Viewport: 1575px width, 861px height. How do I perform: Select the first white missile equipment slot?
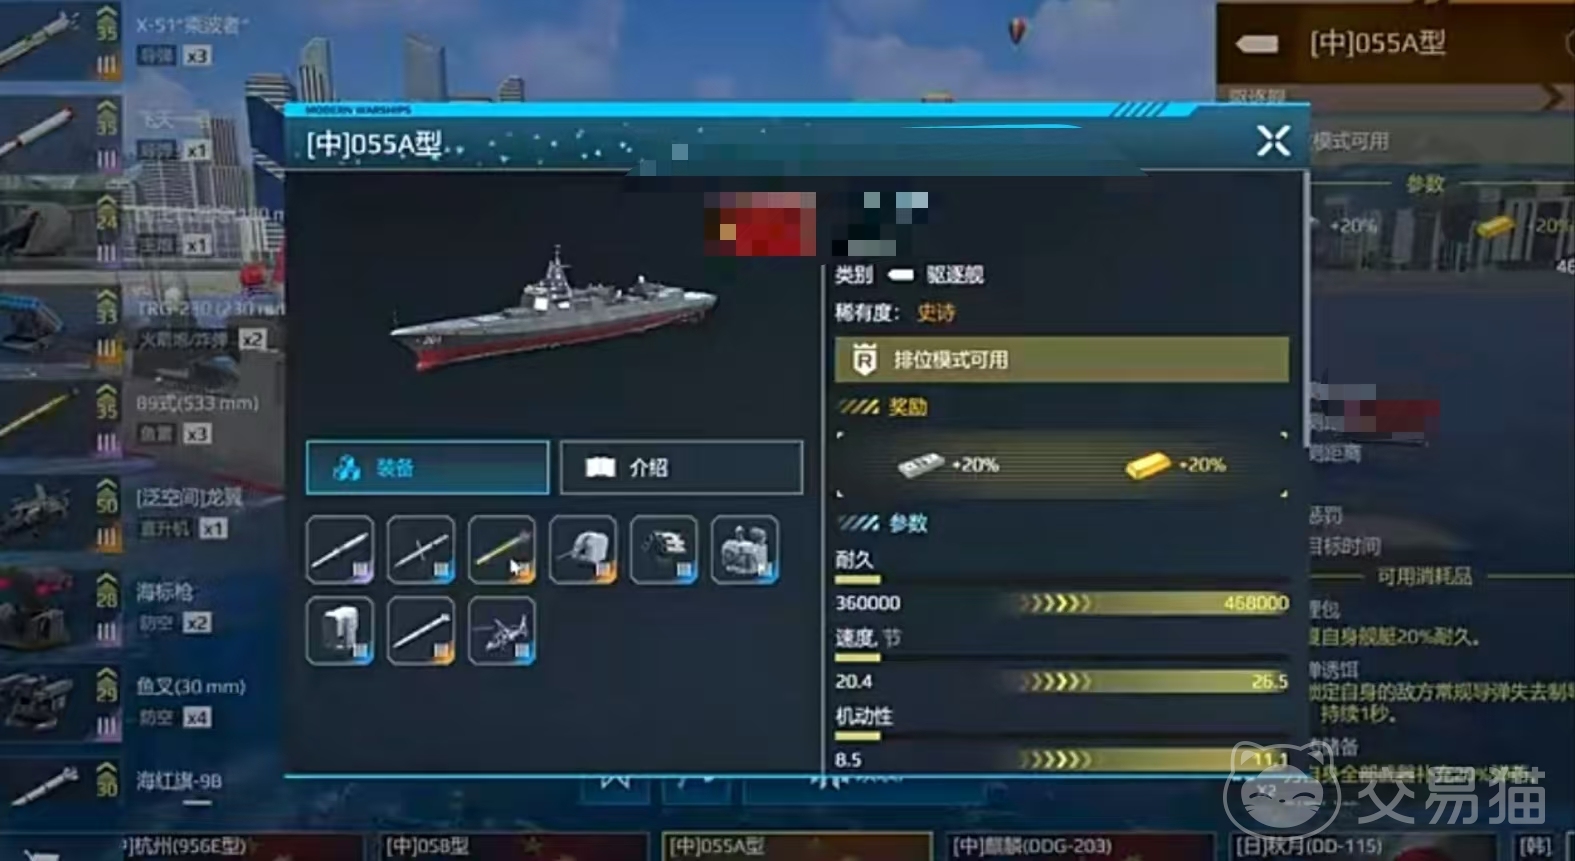pyautogui.click(x=340, y=549)
